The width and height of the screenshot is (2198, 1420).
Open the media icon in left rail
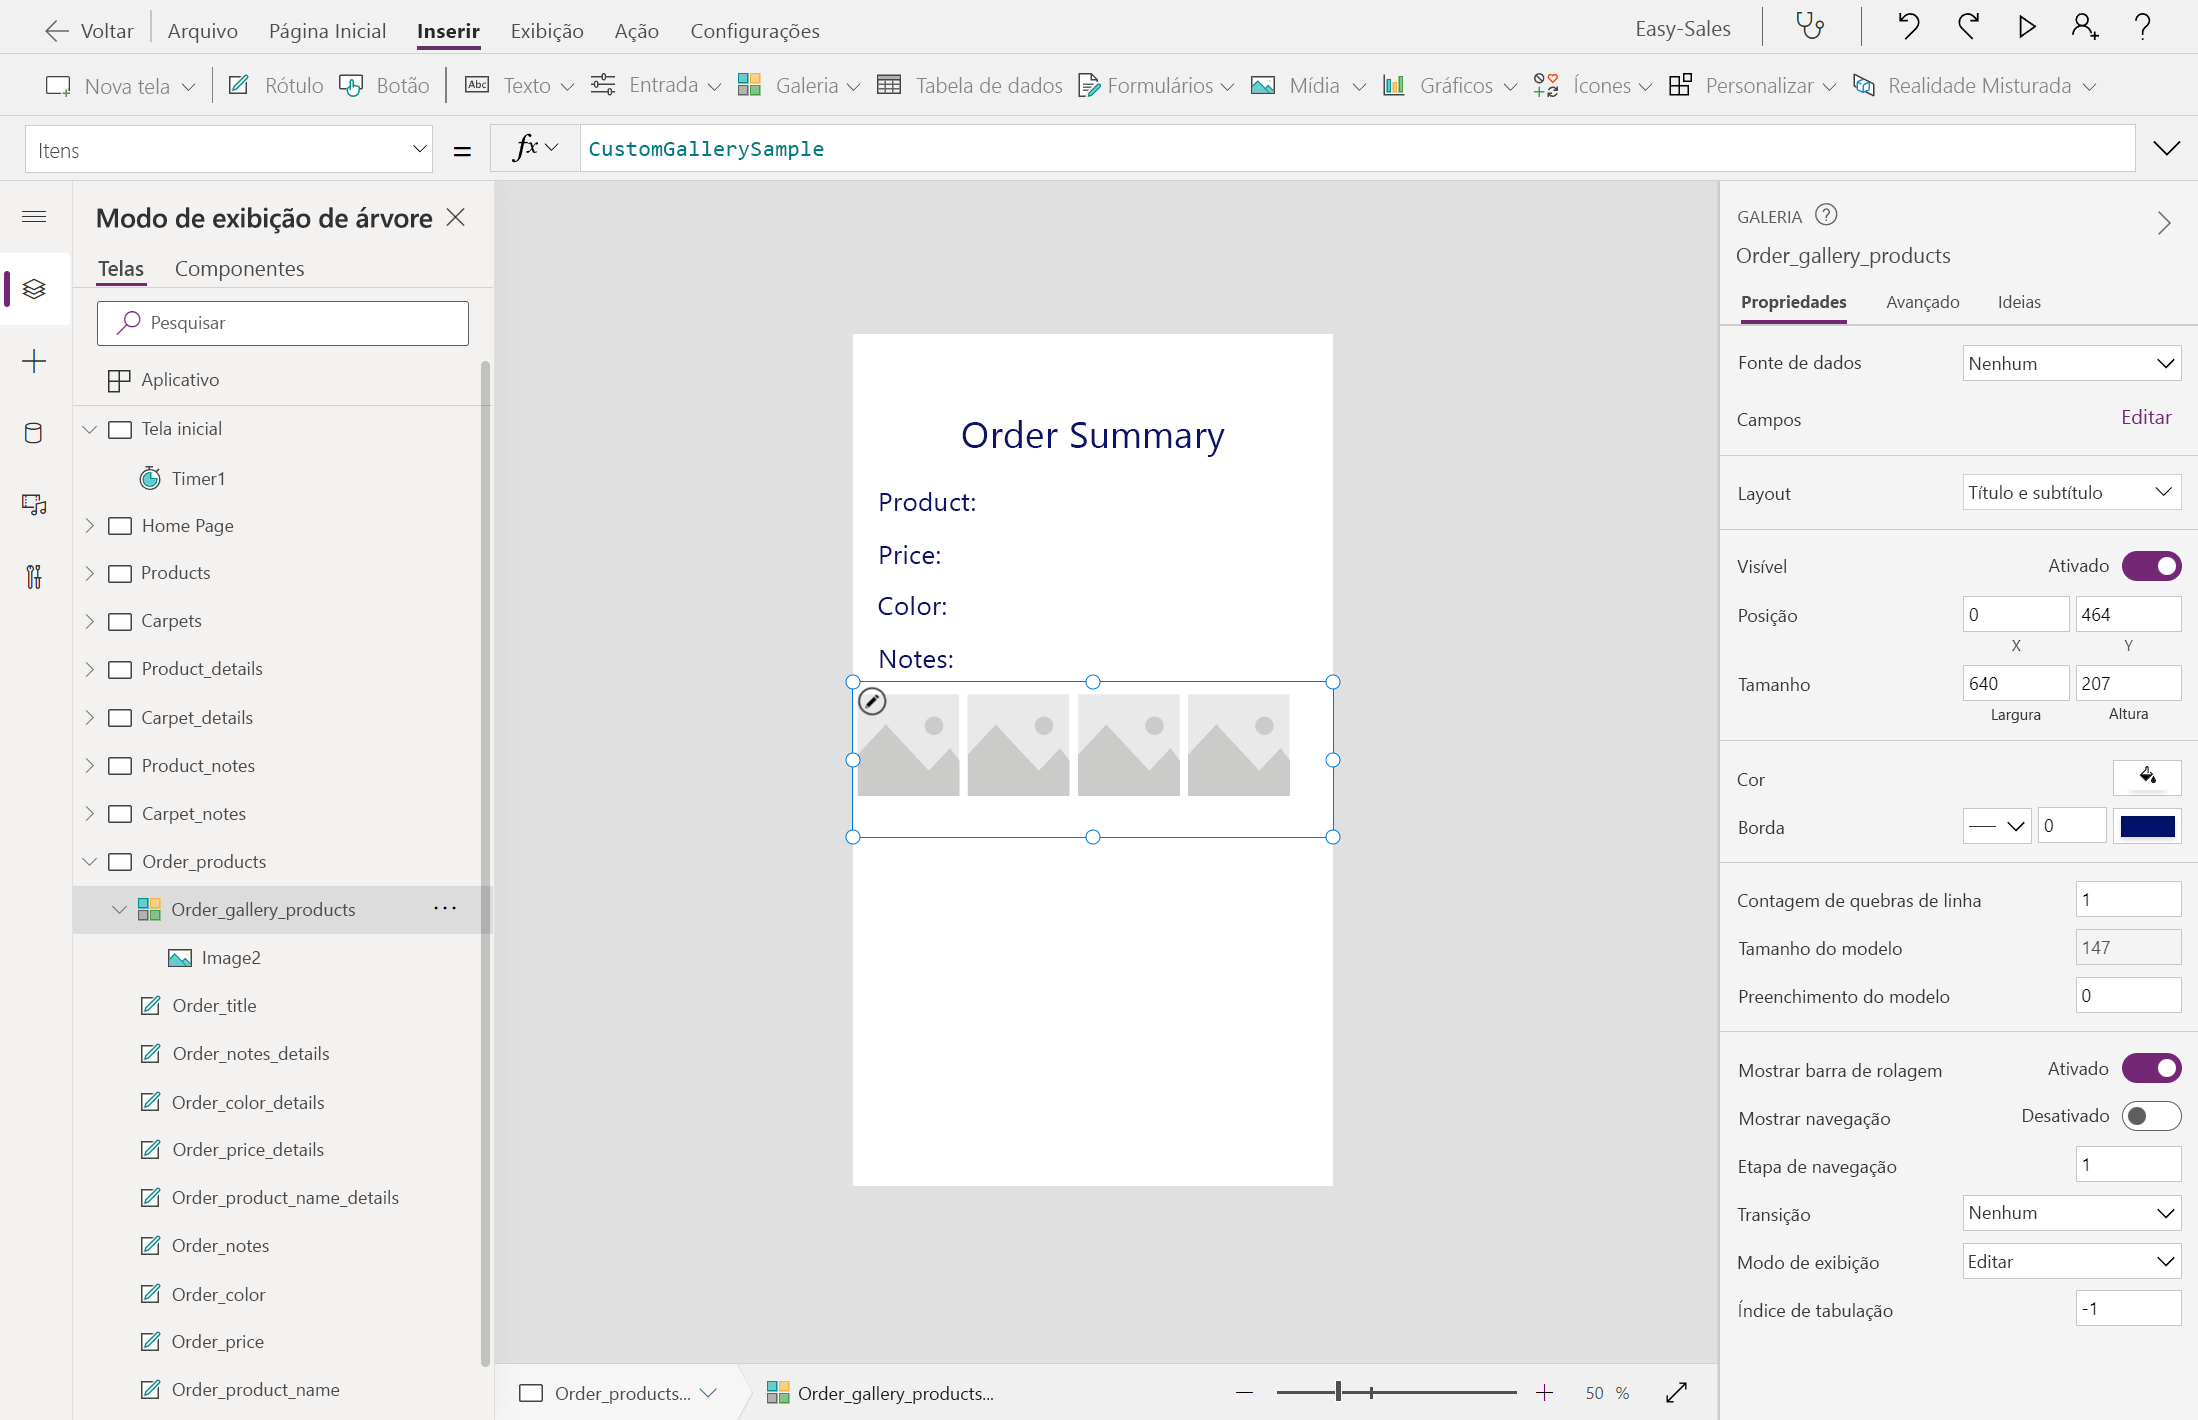coord(34,505)
